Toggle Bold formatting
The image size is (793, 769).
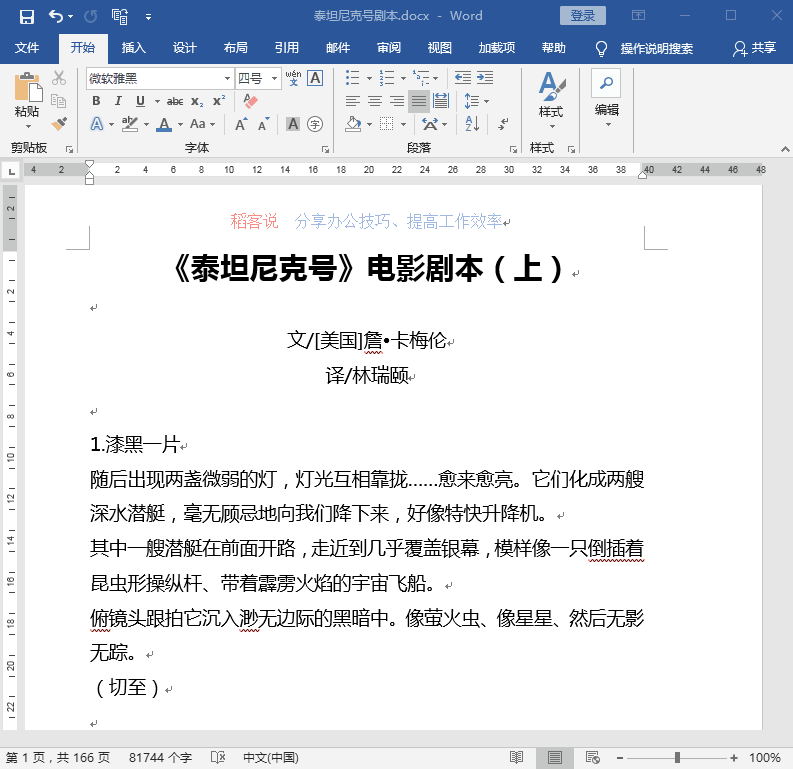point(96,101)
